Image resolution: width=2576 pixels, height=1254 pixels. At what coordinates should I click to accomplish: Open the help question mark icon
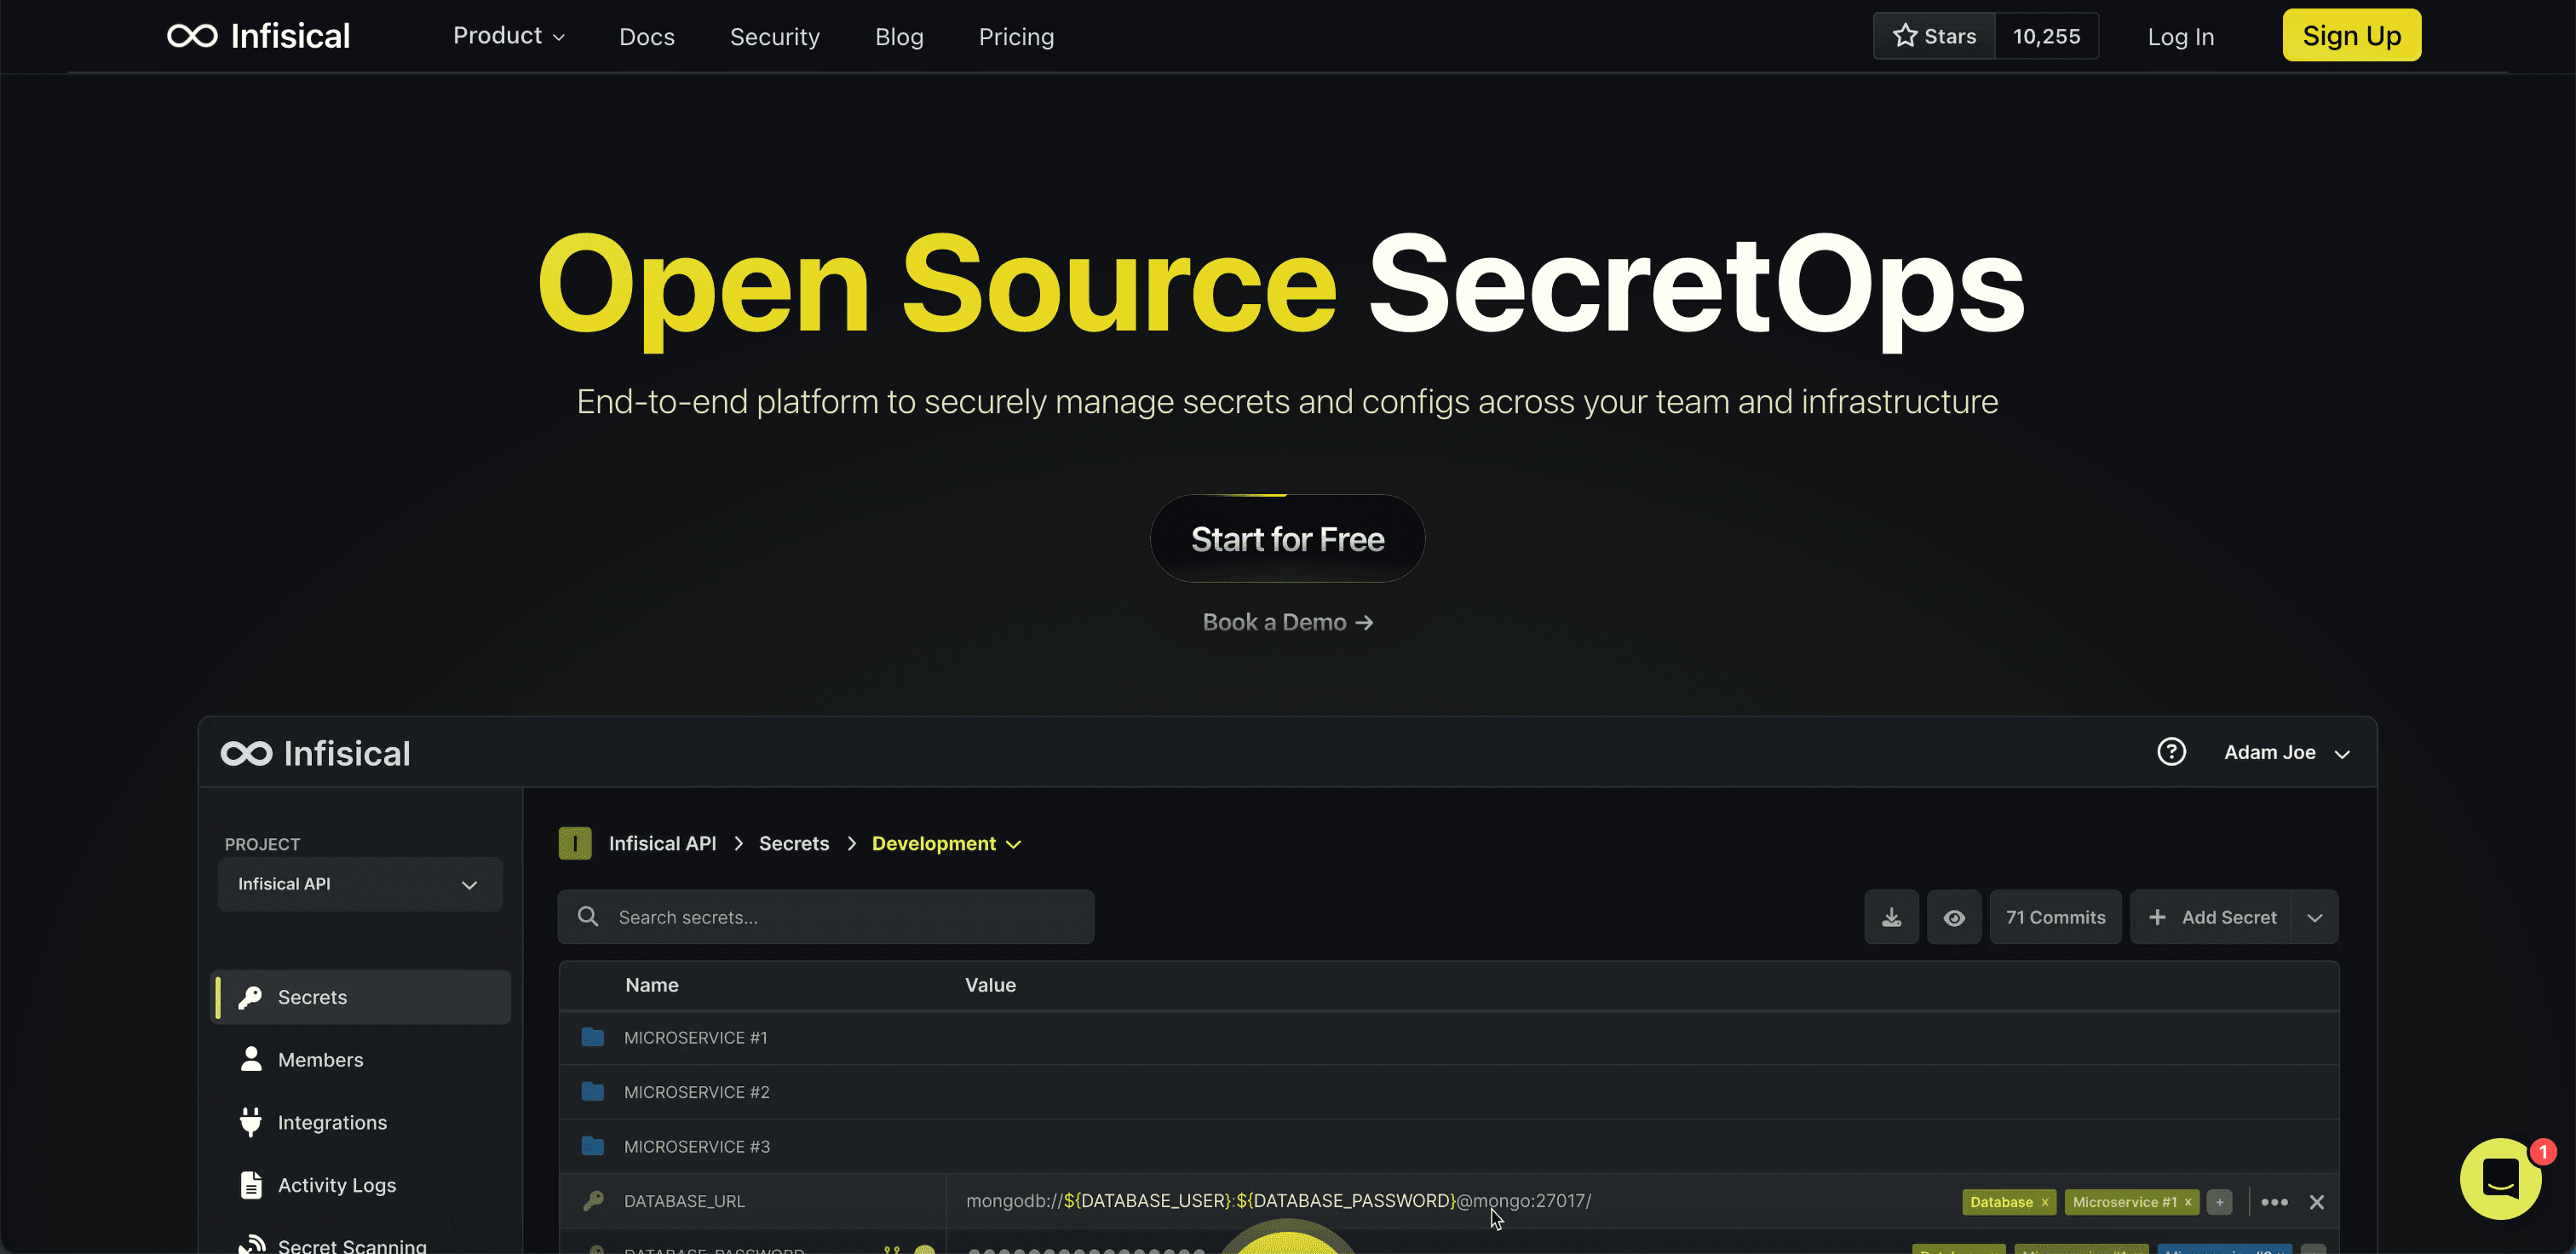(2172, 751)
